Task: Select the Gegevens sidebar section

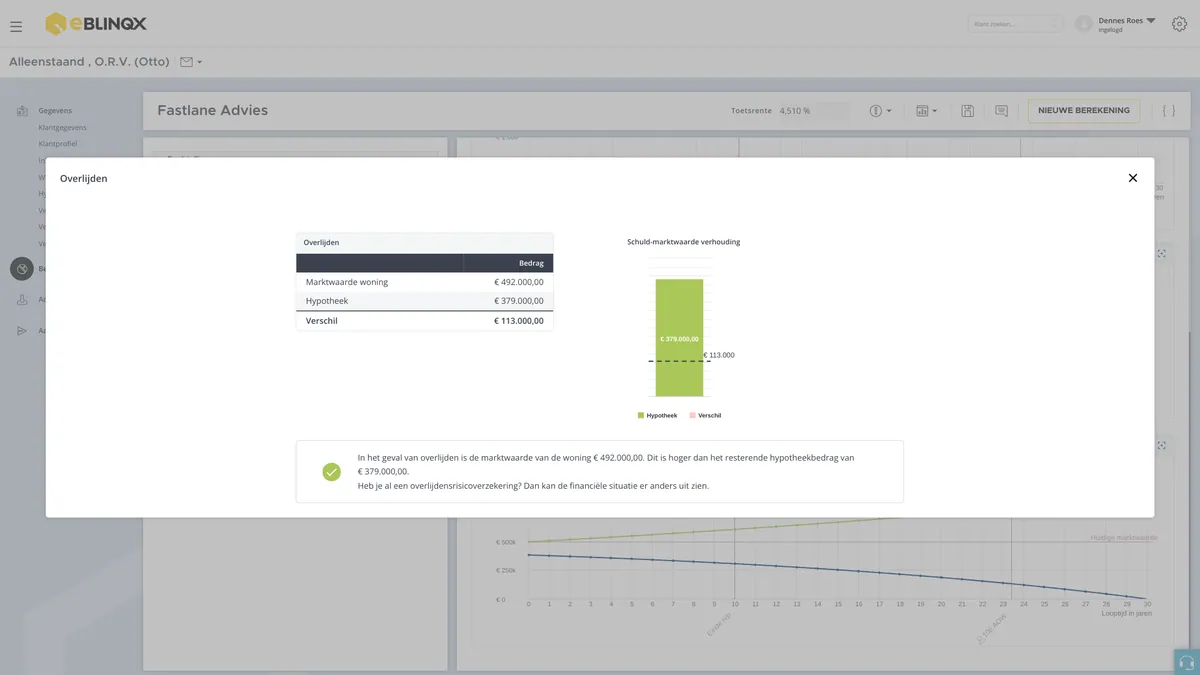Action: 55,111
